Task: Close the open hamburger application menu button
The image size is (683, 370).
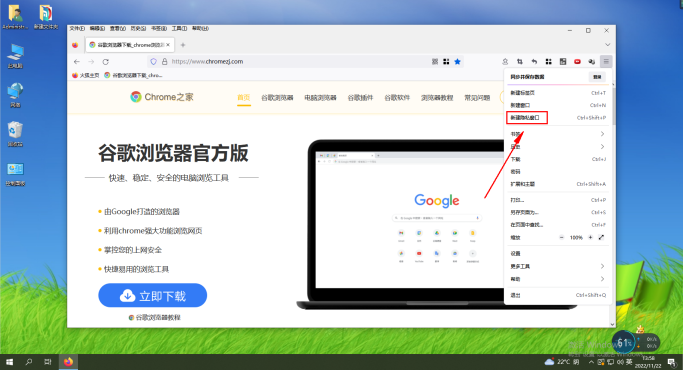Action: [606, 61]
